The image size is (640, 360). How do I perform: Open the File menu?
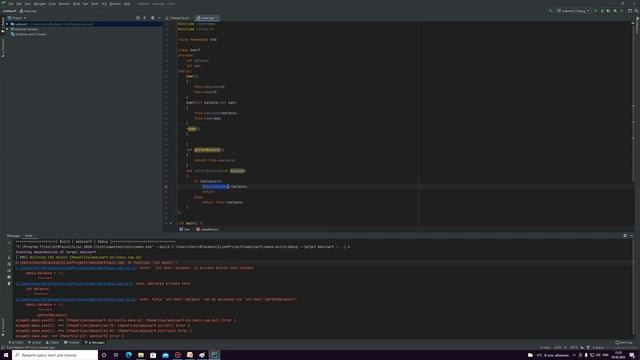click(11, 4)
